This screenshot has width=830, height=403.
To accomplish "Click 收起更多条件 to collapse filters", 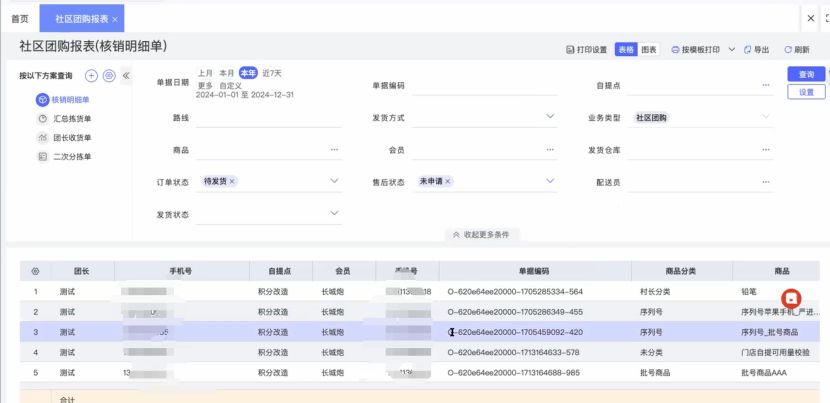I will (481, 234).
